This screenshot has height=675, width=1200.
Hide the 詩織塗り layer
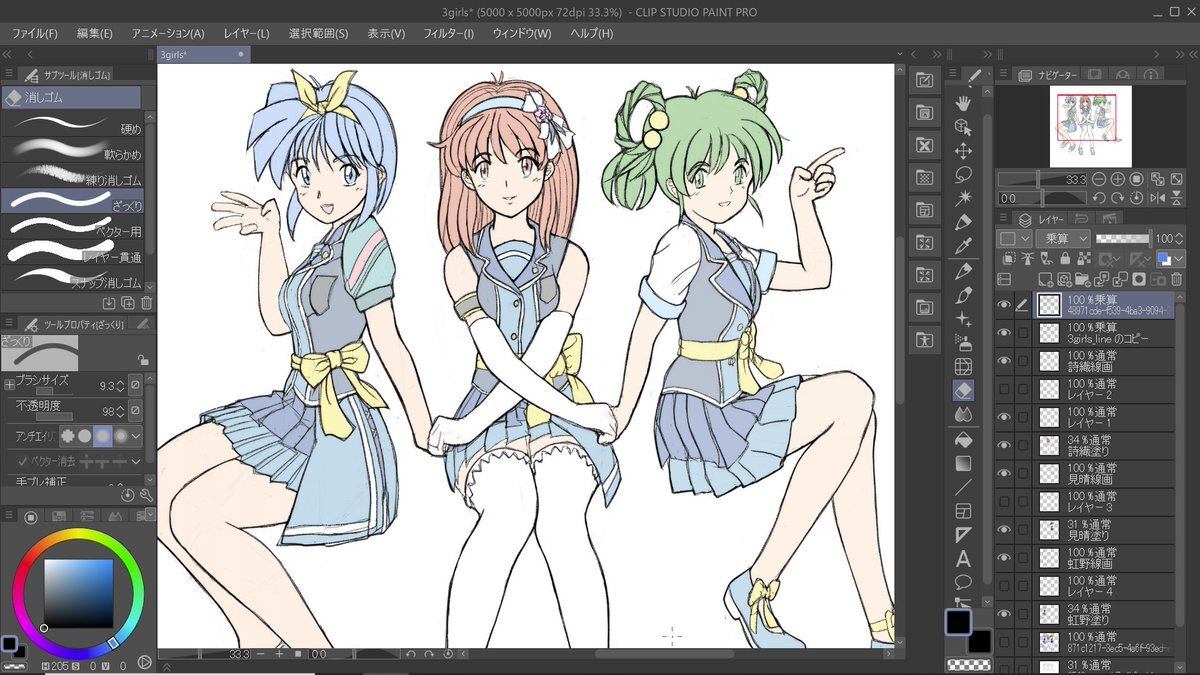[x=1004, y=445]
